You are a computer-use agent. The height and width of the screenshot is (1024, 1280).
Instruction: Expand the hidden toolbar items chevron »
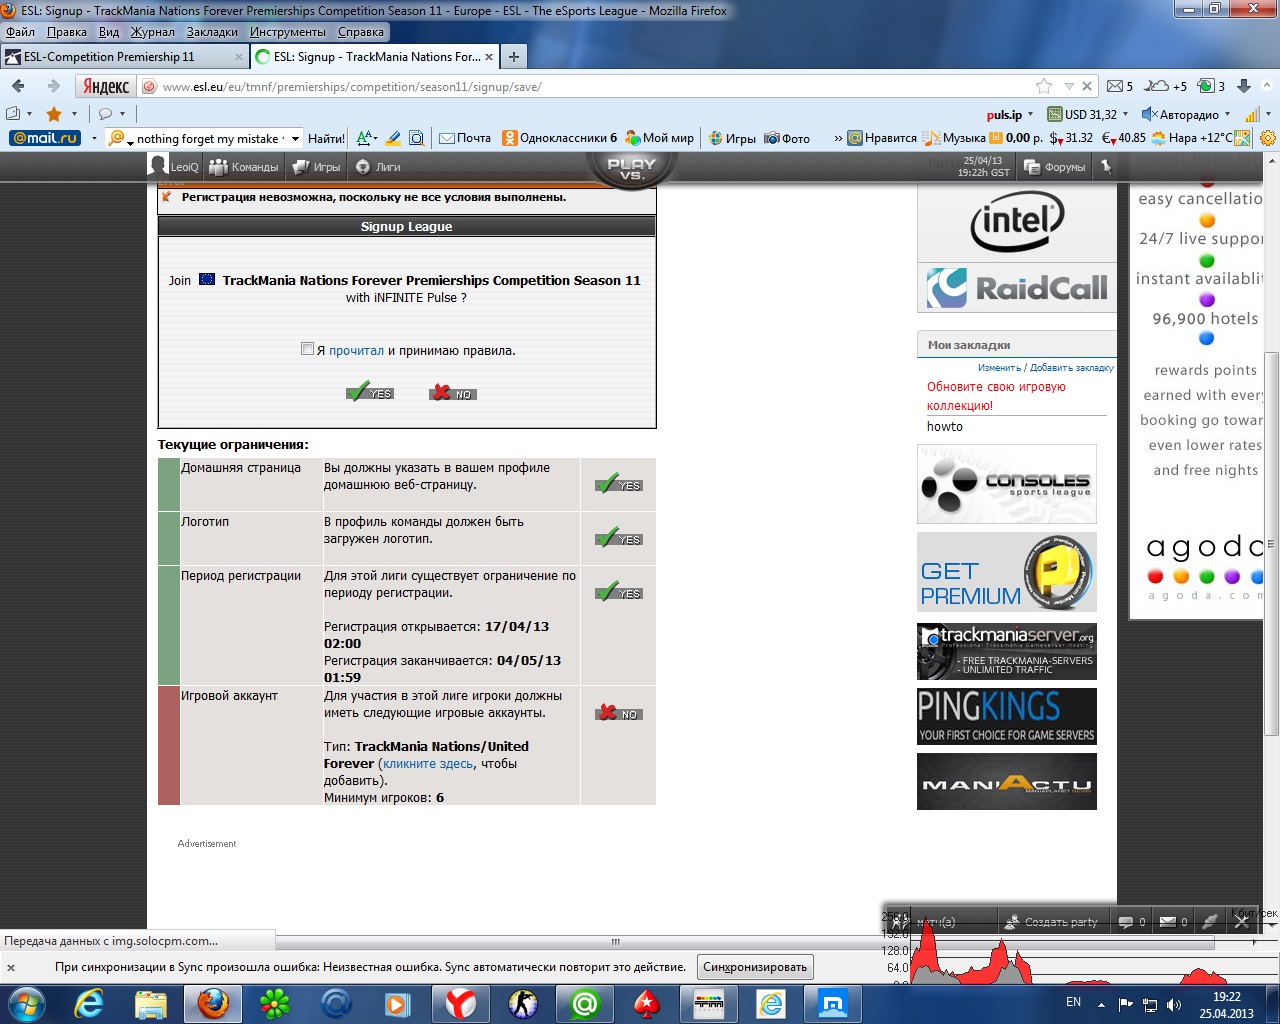(x=838, y=138)
